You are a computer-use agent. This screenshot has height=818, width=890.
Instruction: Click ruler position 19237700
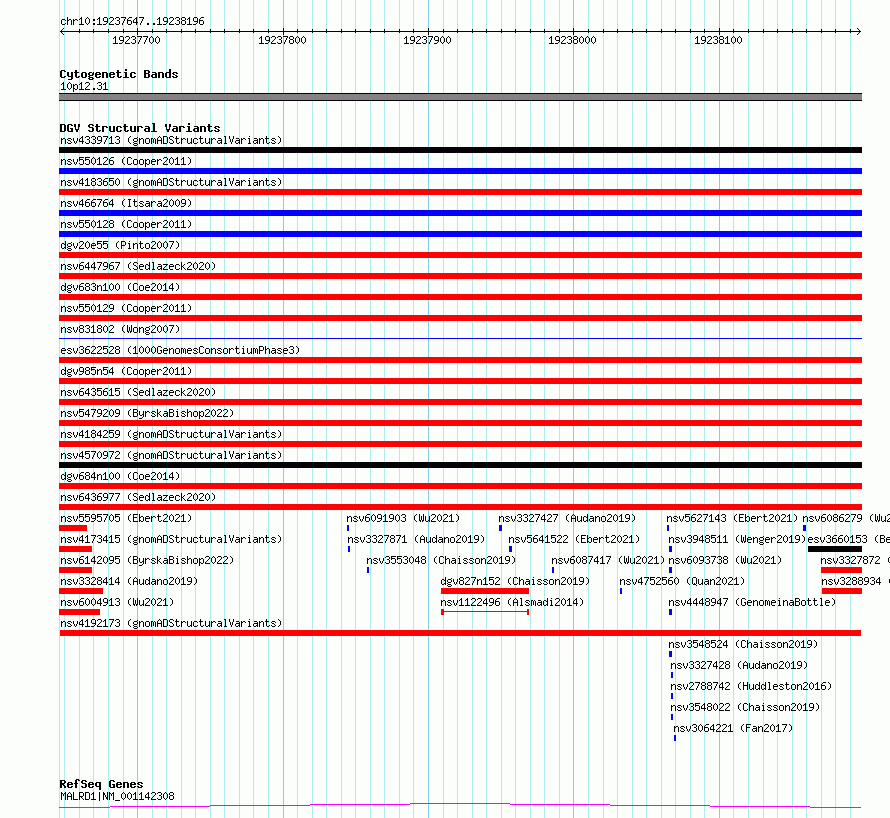(x=136, y=40)
